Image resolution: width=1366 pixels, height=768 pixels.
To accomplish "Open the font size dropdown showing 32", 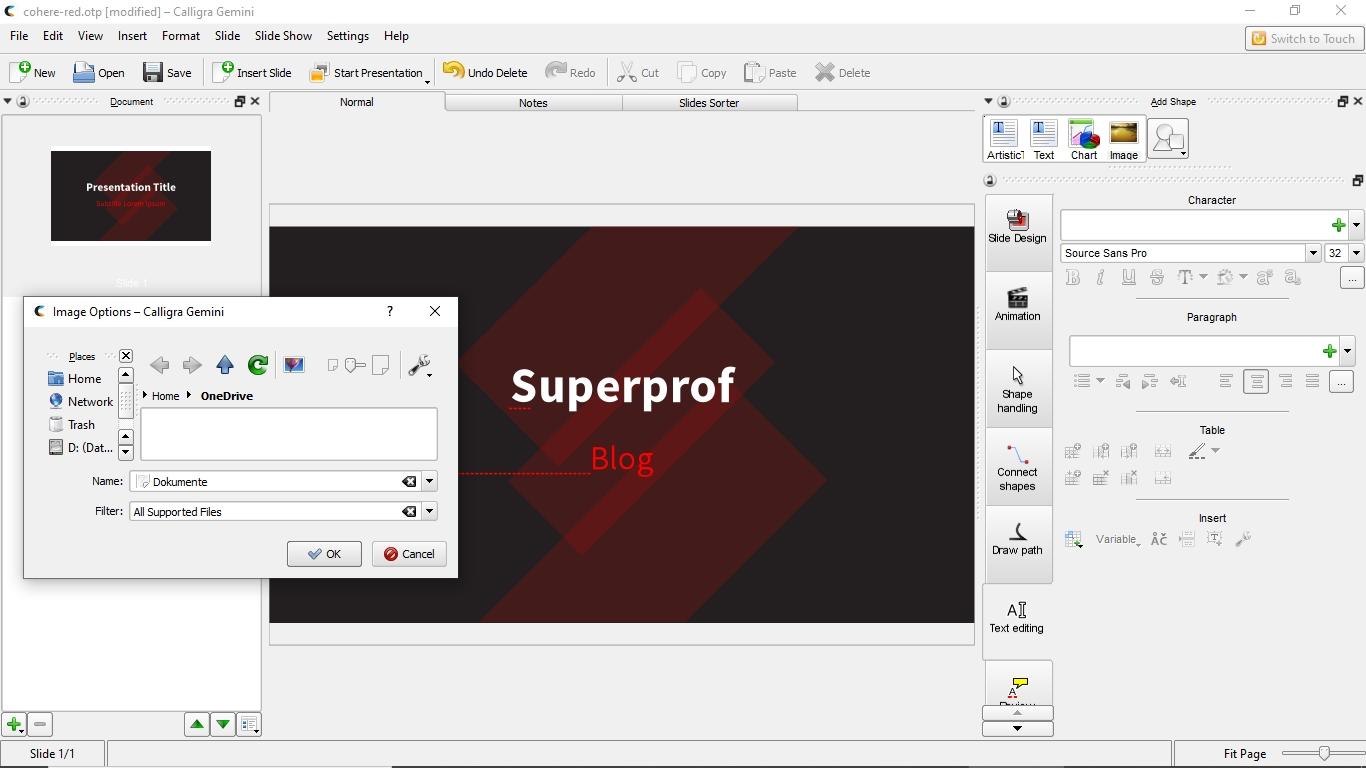I will coord(1356,253).
